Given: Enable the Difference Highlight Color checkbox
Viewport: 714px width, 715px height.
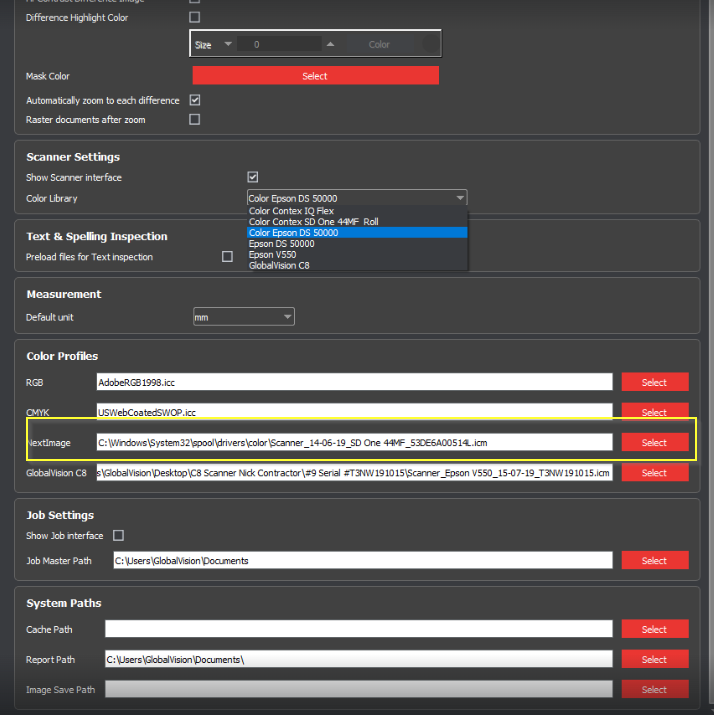Looking at the screenshot, I should pyautogui.click(x=195, y=17).
